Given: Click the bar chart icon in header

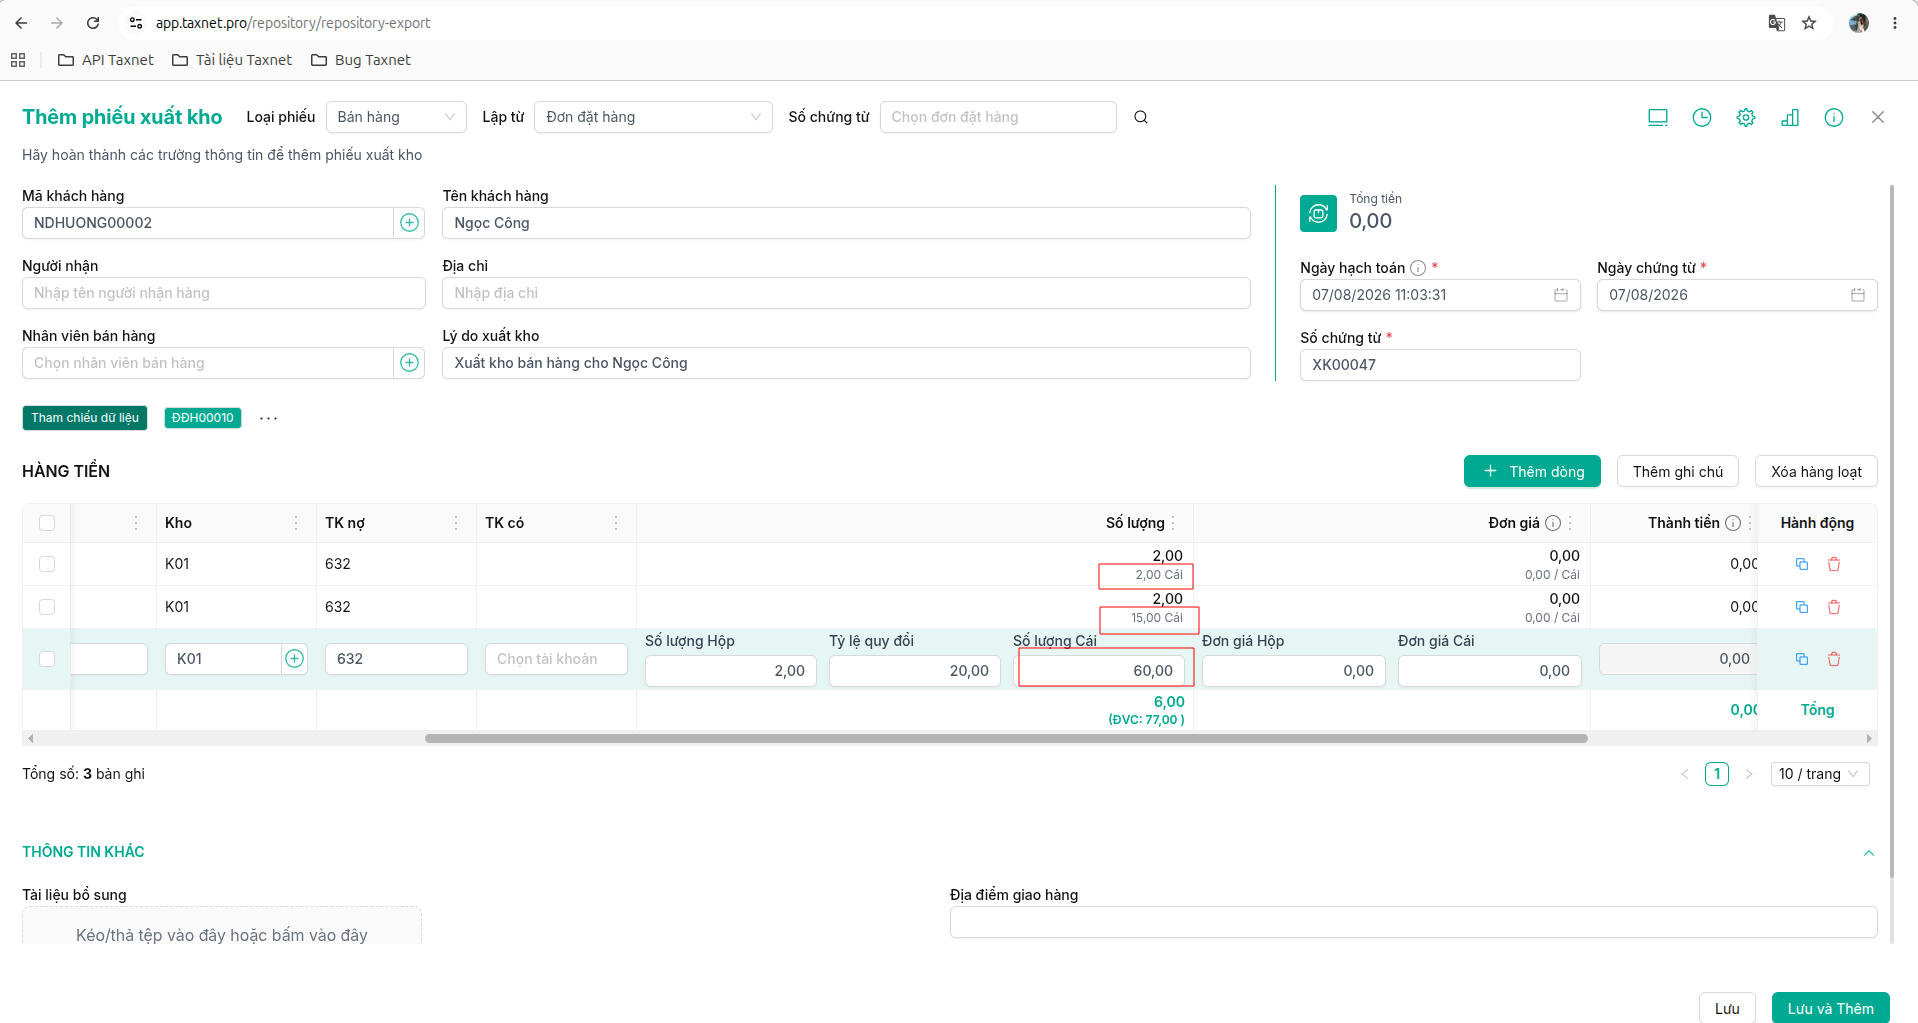Looking at the screenshot, I should tap(1790, 117).
